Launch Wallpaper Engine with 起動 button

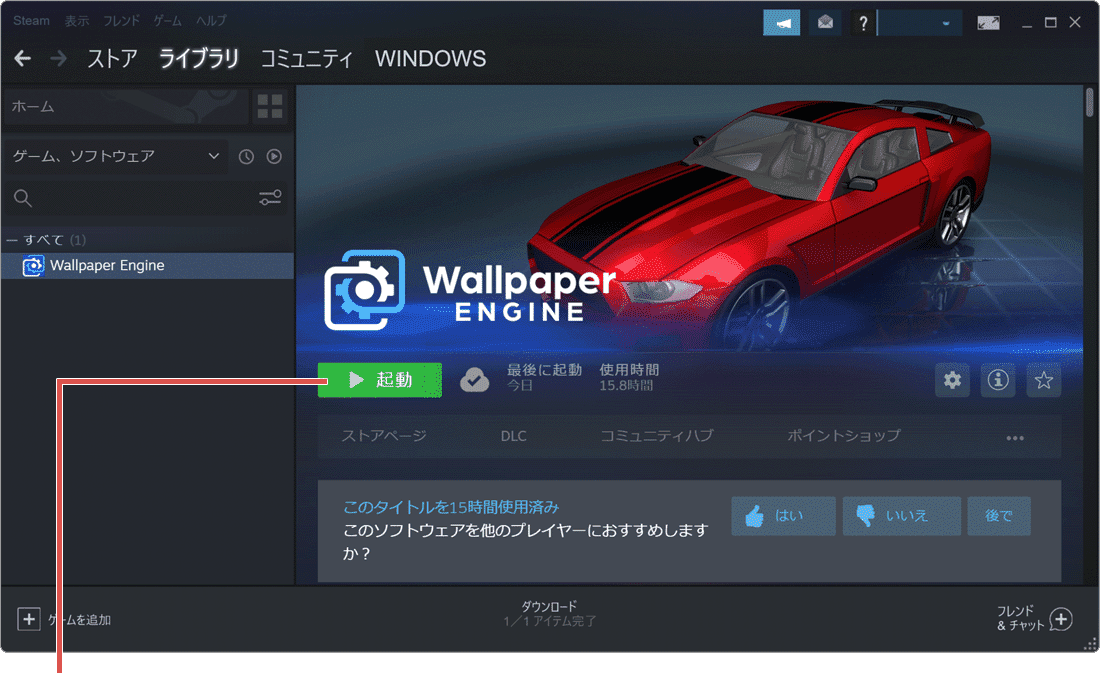[380, 380]
